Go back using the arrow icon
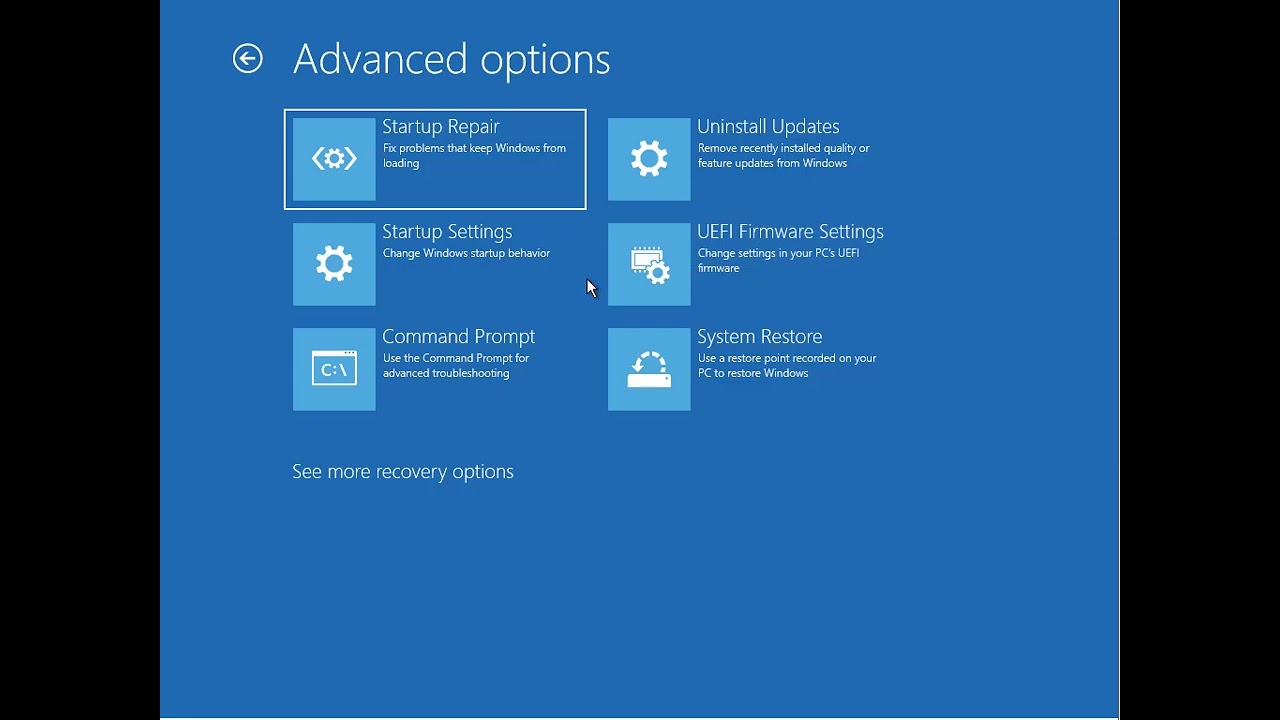Screen dimensions: 1280x720 coord(248,59)
